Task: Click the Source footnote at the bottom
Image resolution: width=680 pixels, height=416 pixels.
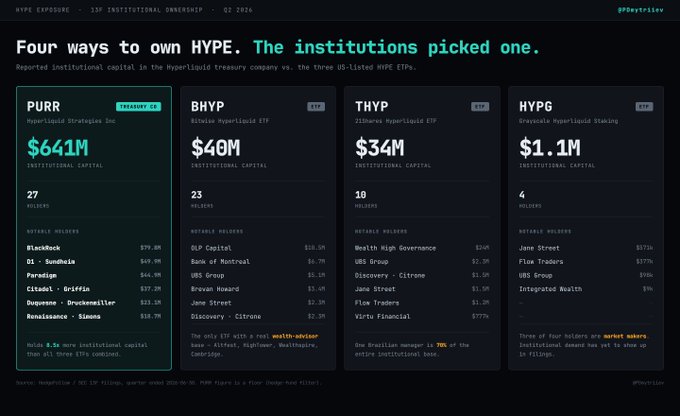Action: (x=169, y=383)
